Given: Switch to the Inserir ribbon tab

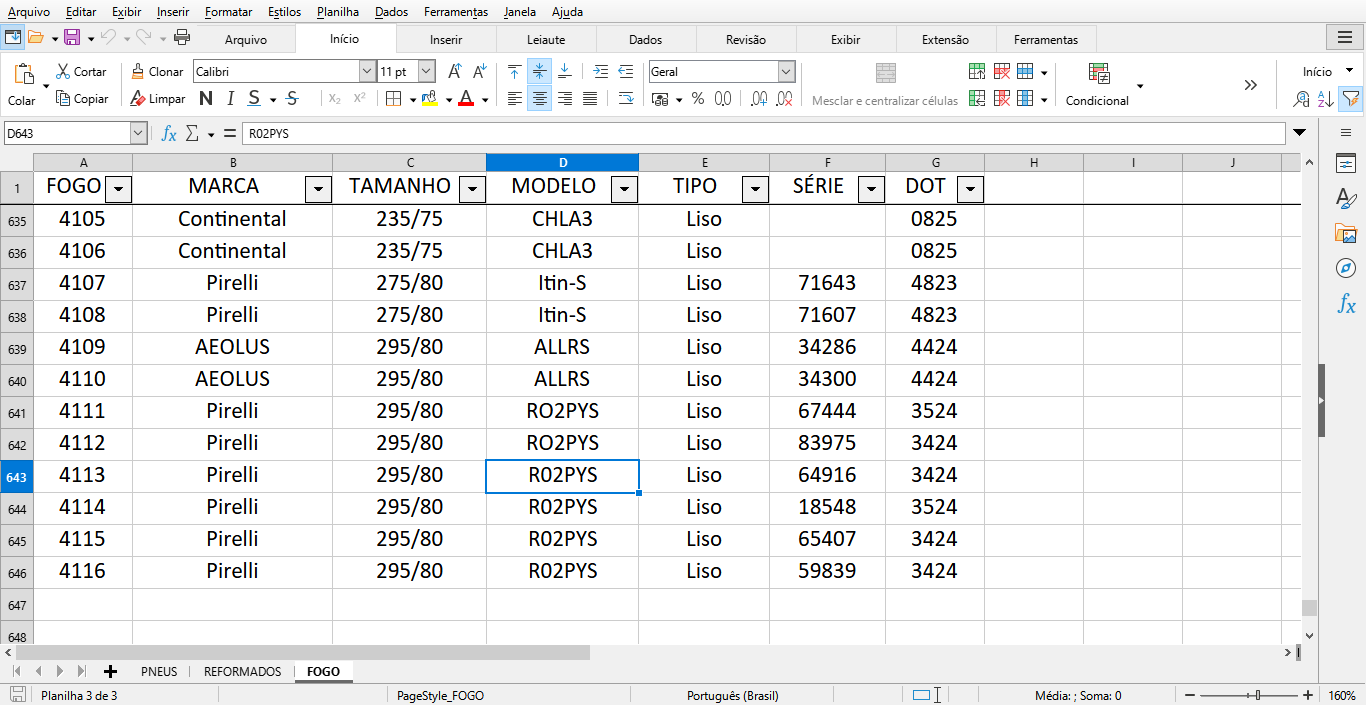Looking at the screenshot, I should coord(446,40).
